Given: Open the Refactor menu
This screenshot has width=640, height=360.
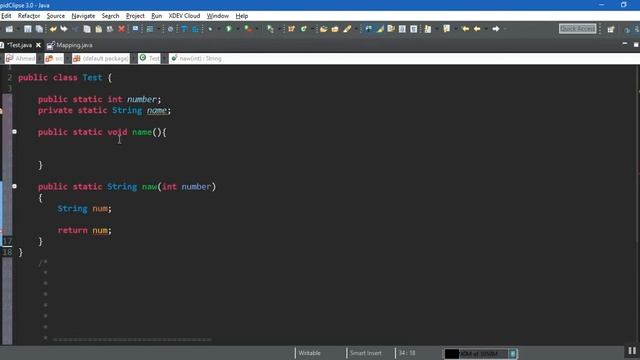Looking at the screenshot, I should 29,16.
